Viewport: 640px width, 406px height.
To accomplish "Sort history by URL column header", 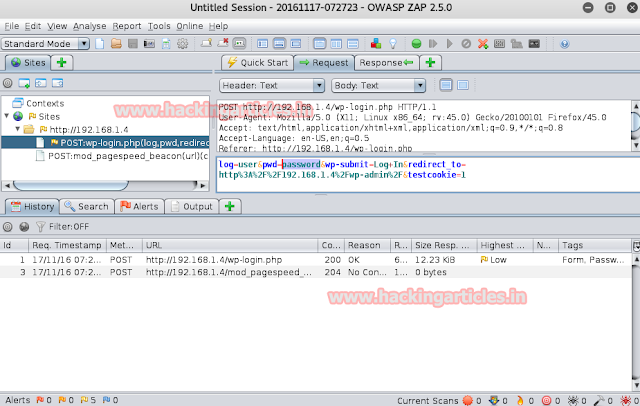I will 230,245.
